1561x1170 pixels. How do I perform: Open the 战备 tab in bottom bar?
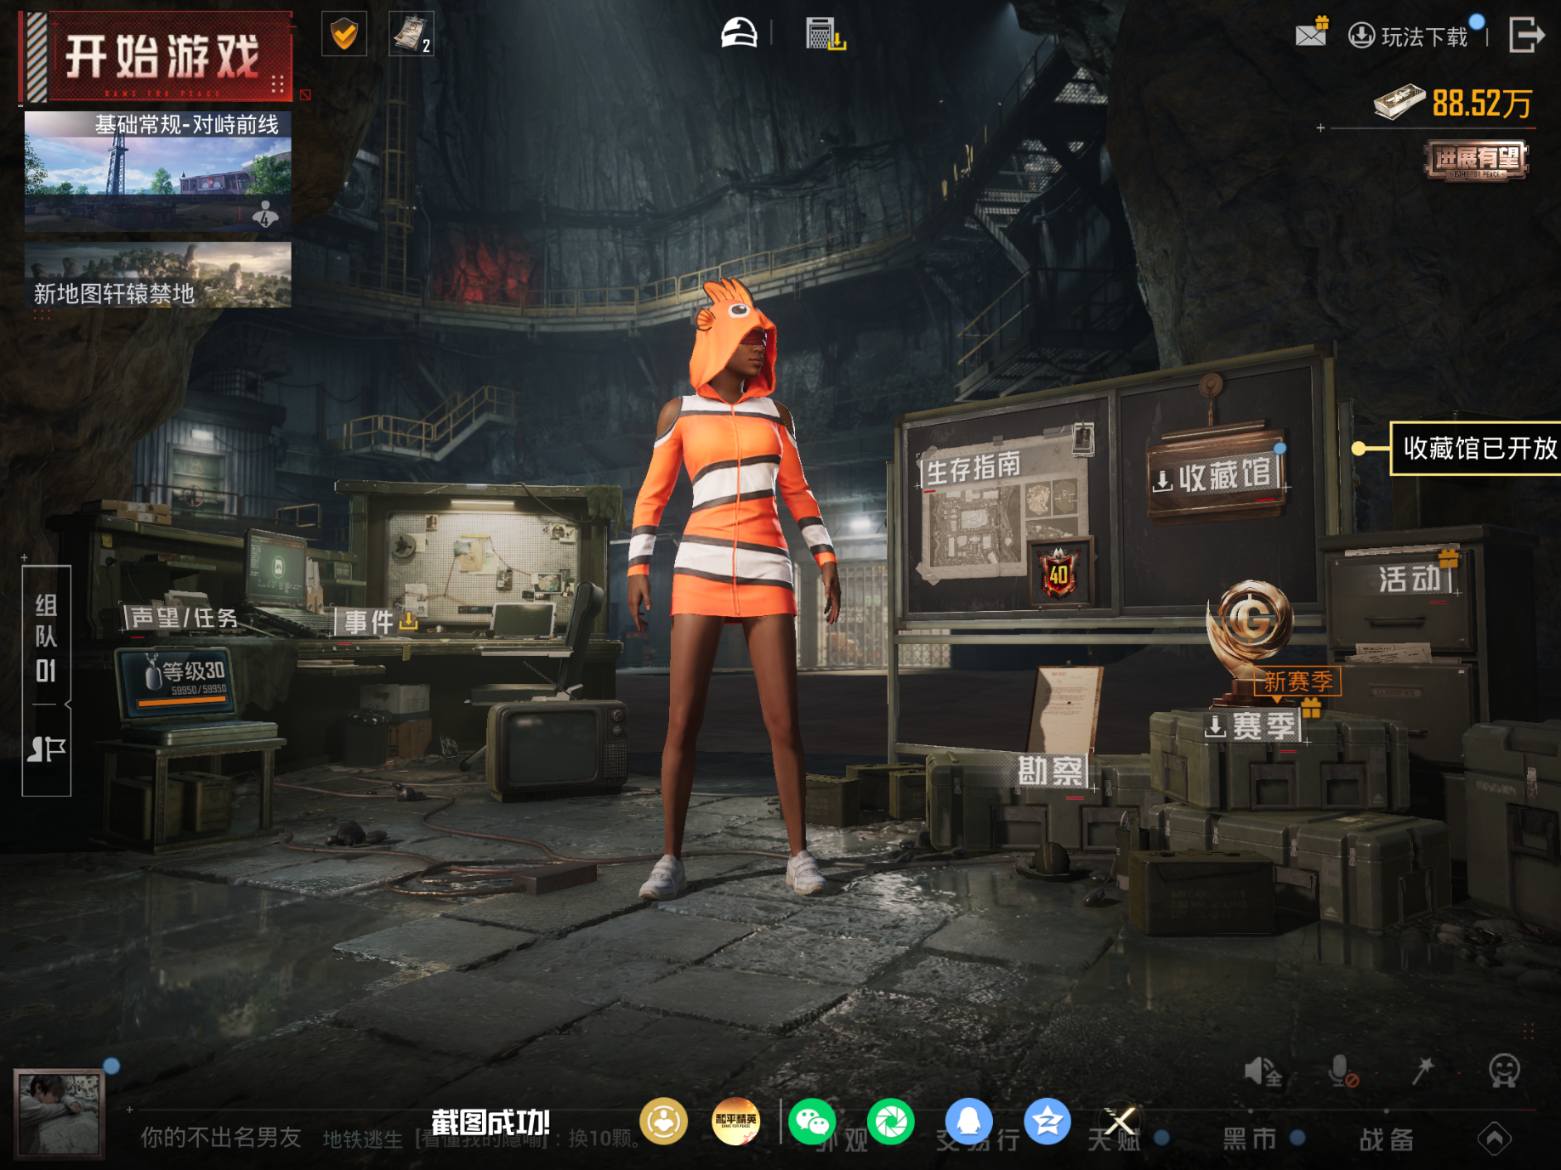(x=1386, y=1139)
